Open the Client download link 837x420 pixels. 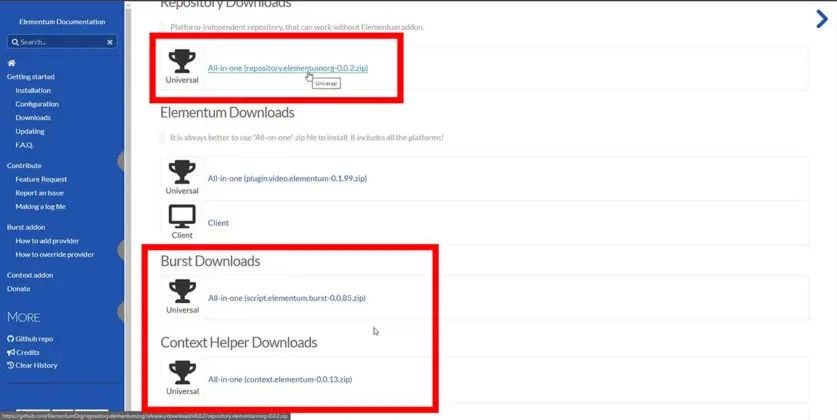[218, 223]
